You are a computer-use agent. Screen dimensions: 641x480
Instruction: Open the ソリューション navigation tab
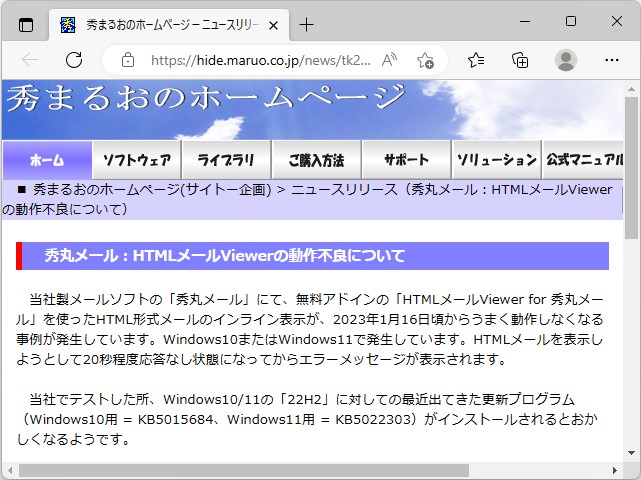496,160
